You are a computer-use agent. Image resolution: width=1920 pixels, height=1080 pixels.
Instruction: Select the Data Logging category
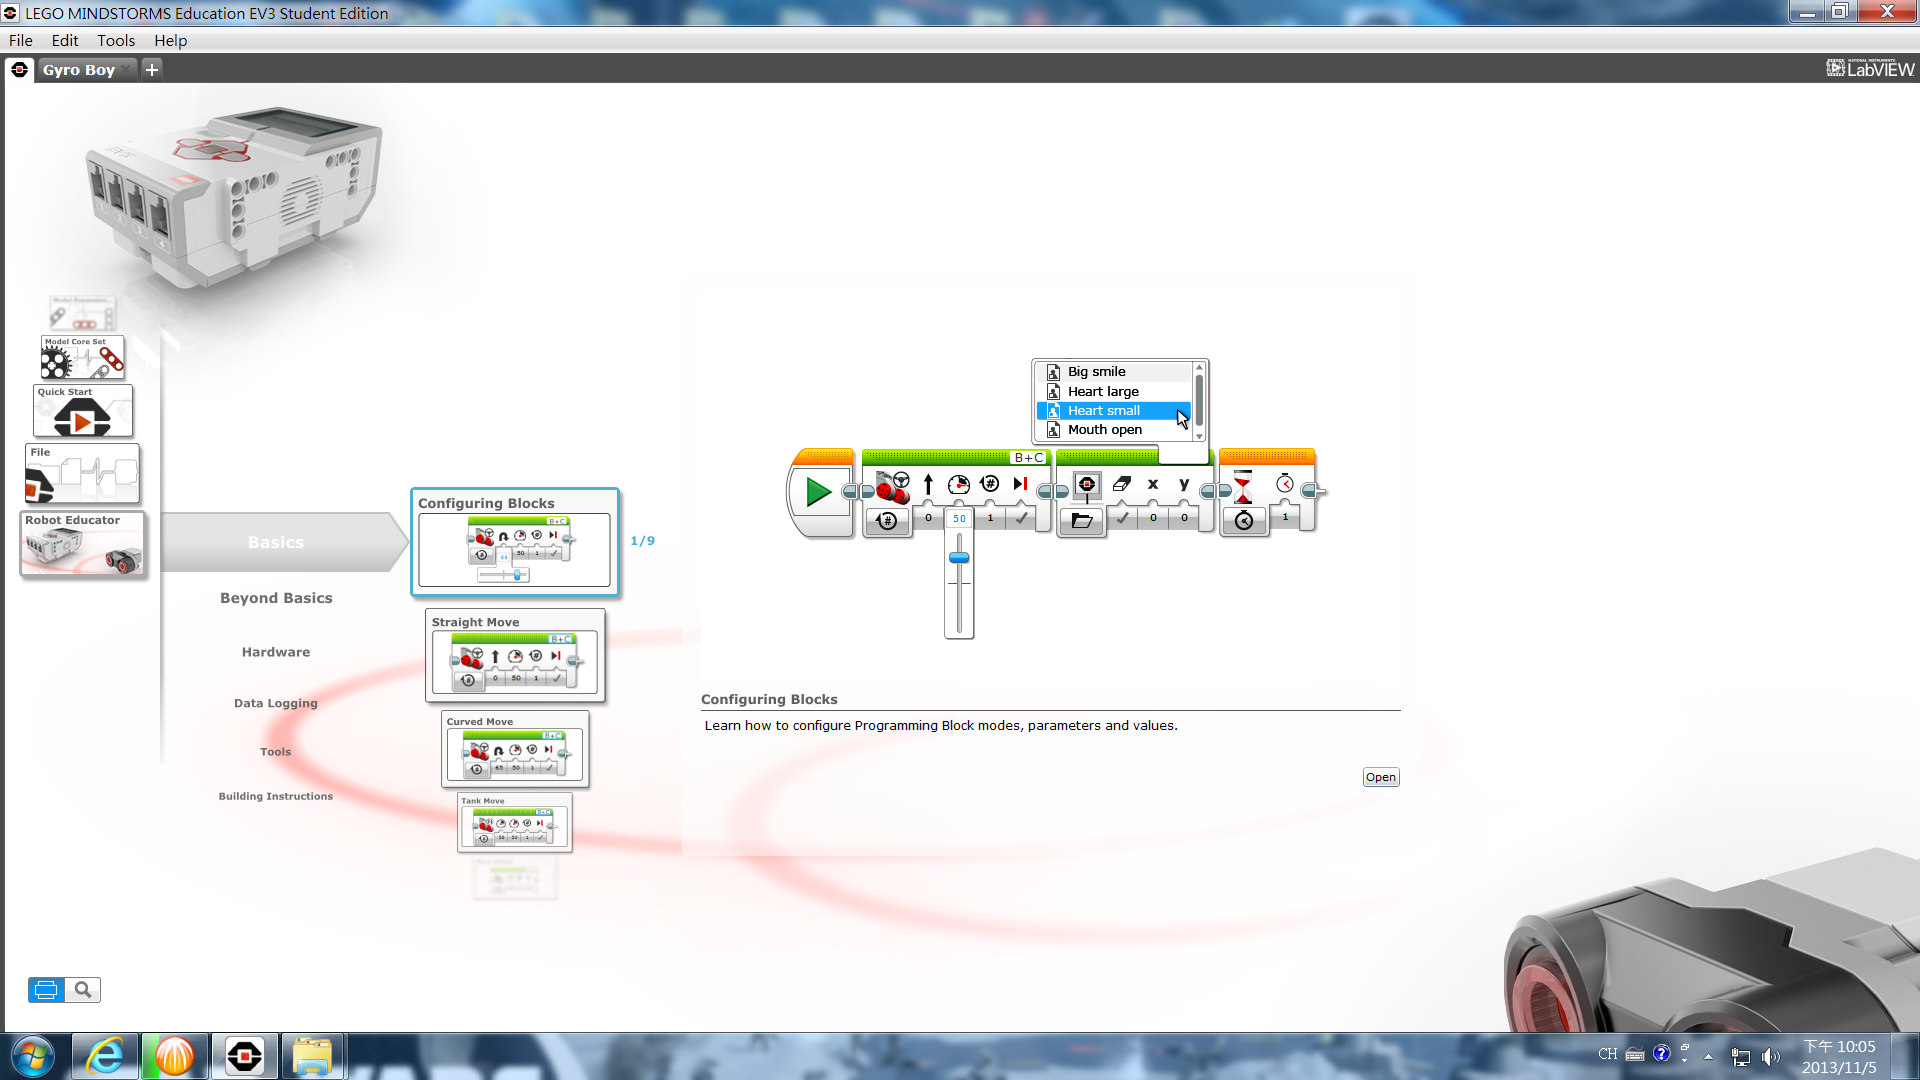276,703
